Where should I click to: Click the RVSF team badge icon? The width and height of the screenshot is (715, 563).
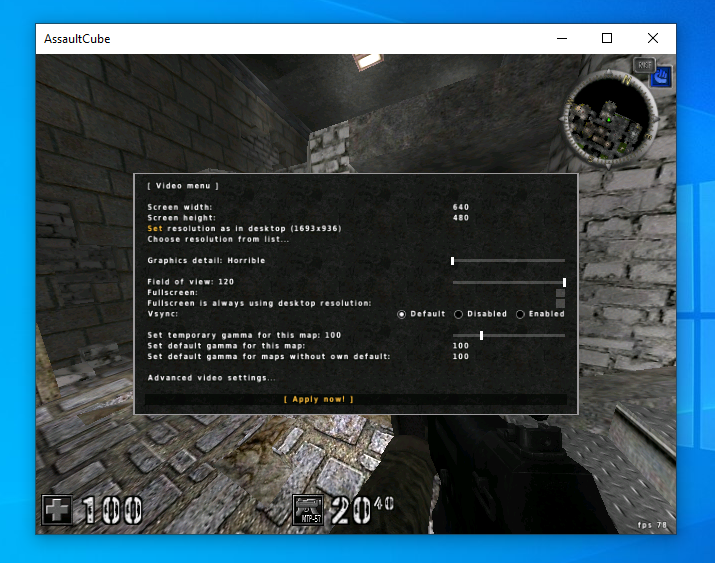point(643,66)
